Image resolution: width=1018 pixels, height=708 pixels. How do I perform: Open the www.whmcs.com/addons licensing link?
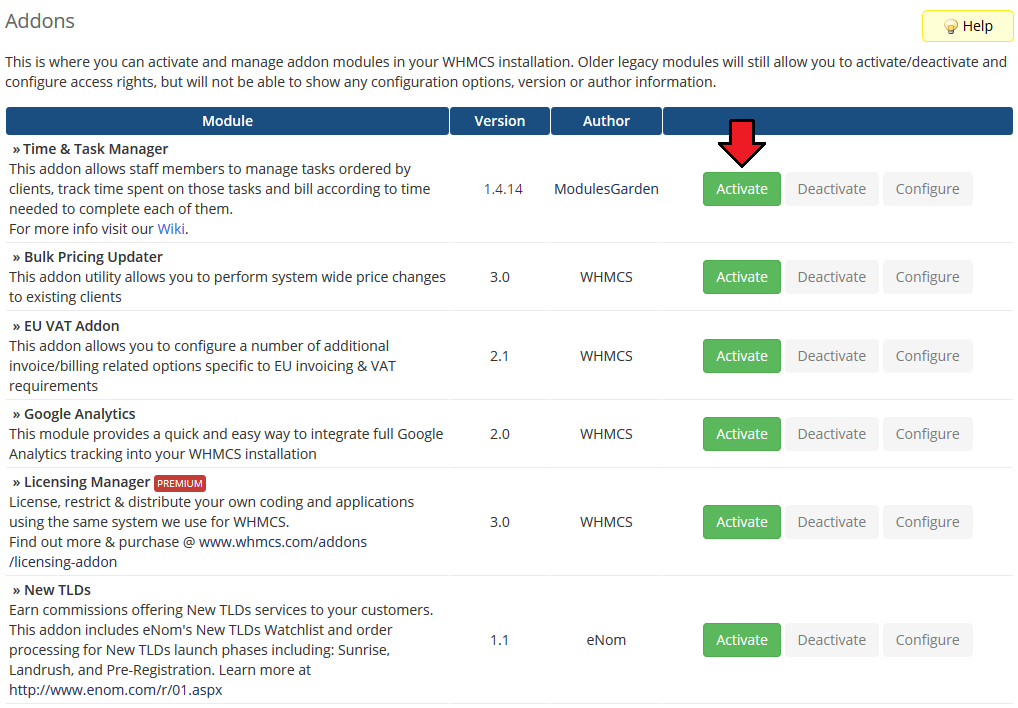(x=282, y=542)
